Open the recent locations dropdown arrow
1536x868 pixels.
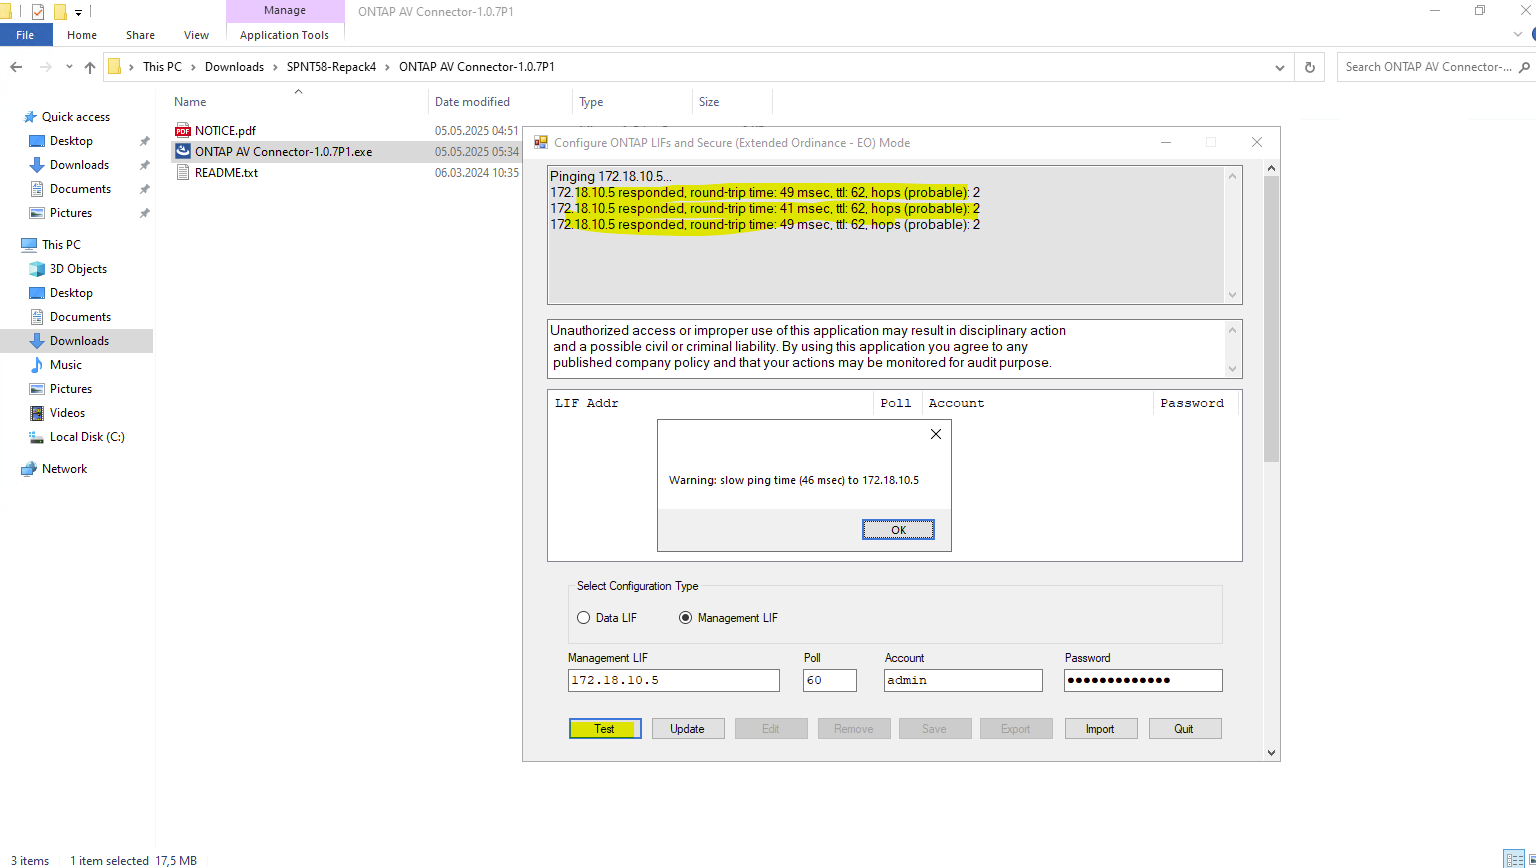pos(69,67)
